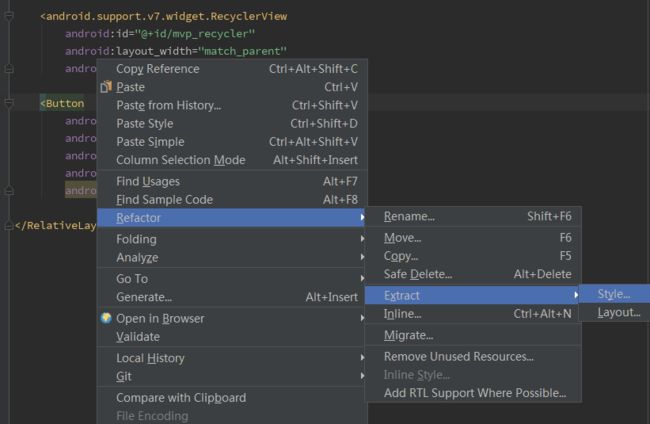Click Add RTL Support Where Possible…

click(473, 393)
